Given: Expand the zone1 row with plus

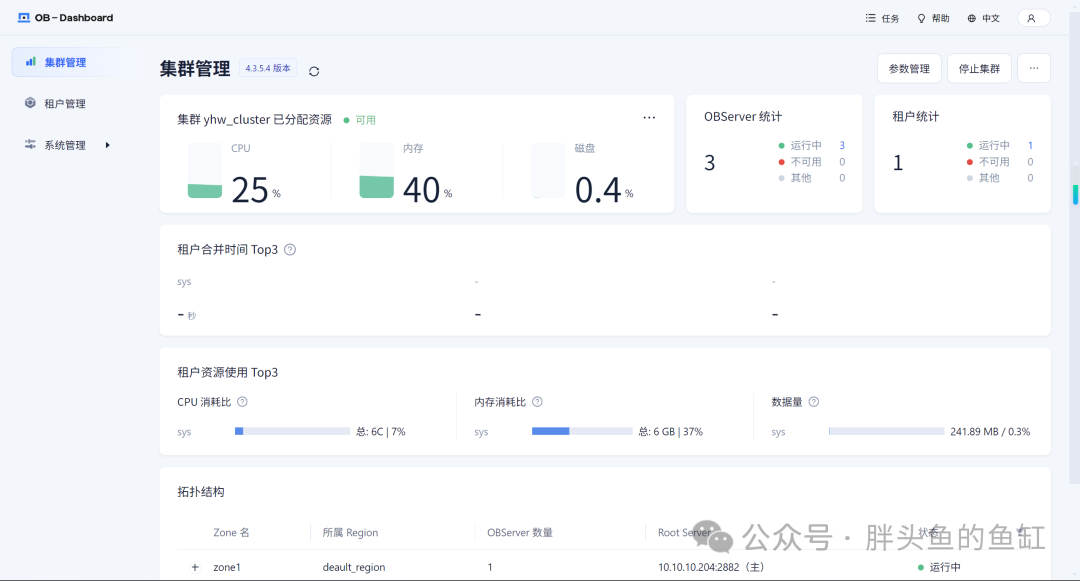Looking at the screenshot, I should pos(195,567).
